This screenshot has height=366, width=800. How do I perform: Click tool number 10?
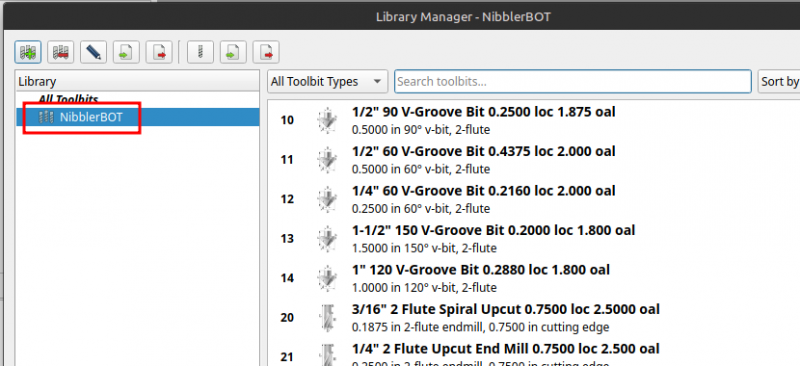287,120
